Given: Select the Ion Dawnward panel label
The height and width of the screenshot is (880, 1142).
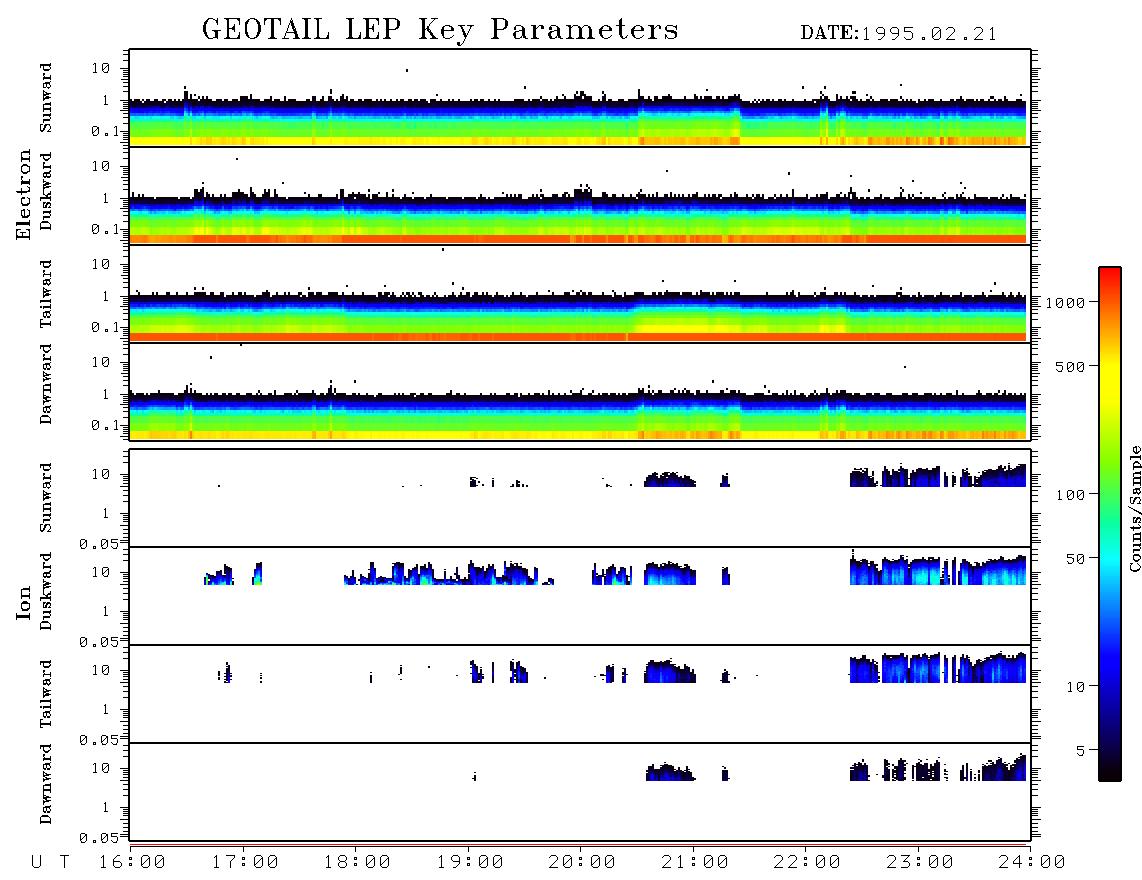Looking at the screenshot, I should coord(46,784).
